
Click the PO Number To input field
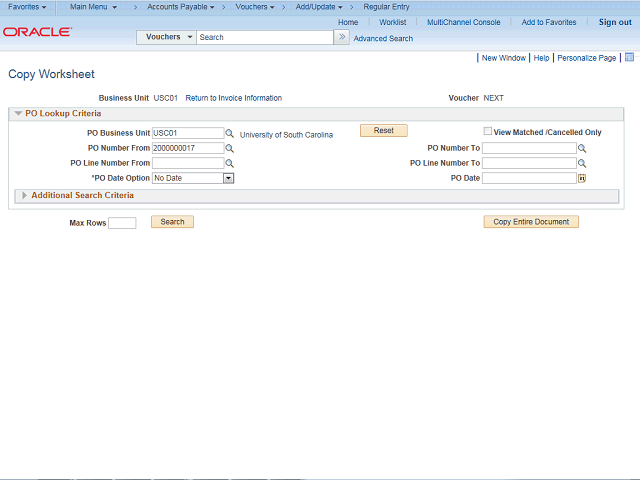pyautogui.click(x=529, y=148)
